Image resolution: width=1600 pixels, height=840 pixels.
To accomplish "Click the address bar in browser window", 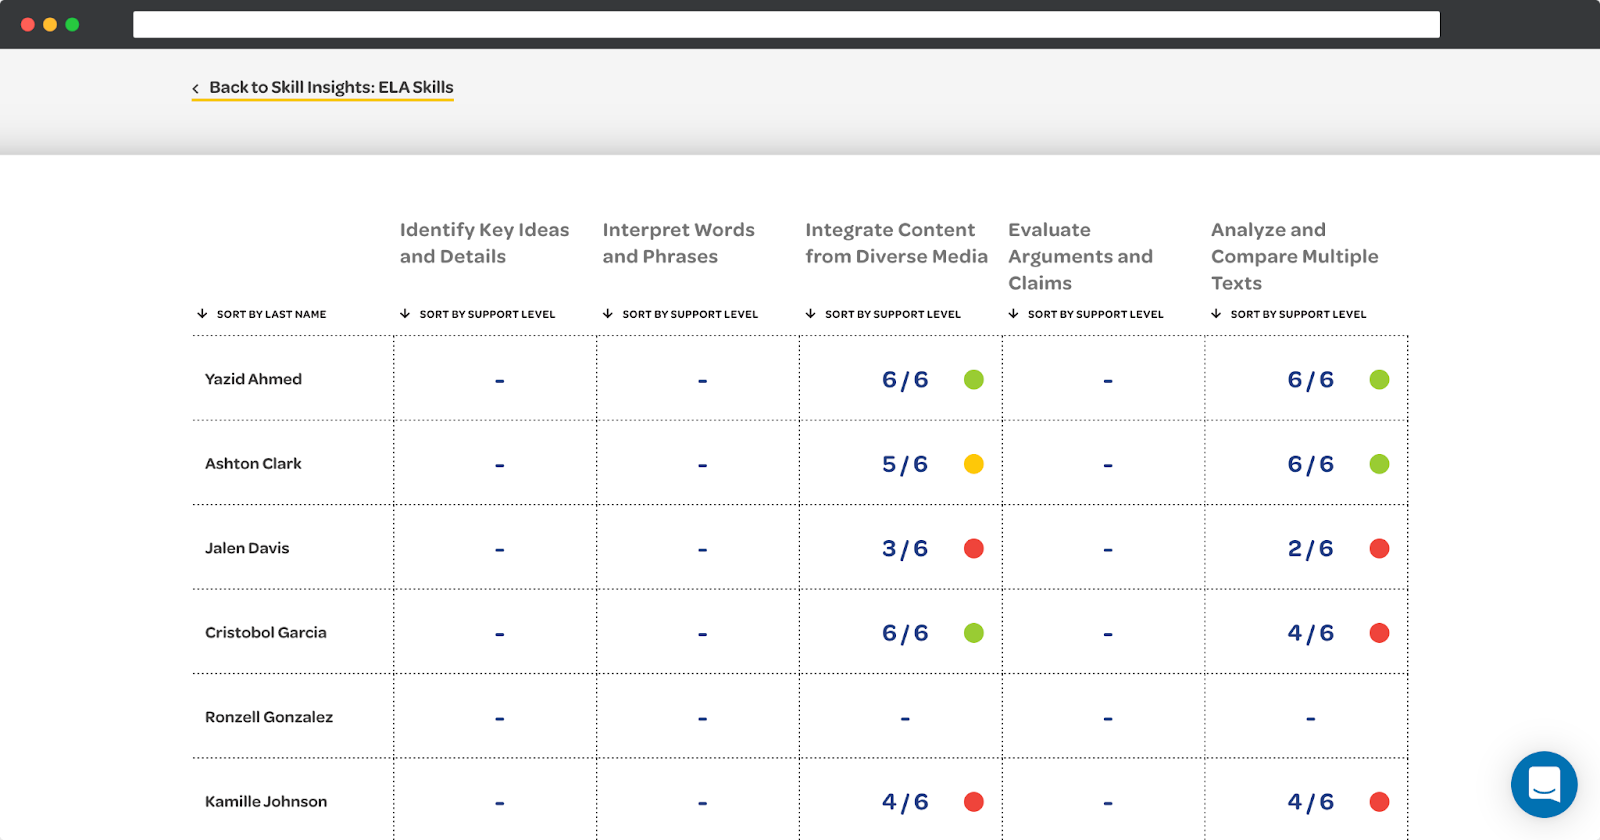I will point(786,24).
